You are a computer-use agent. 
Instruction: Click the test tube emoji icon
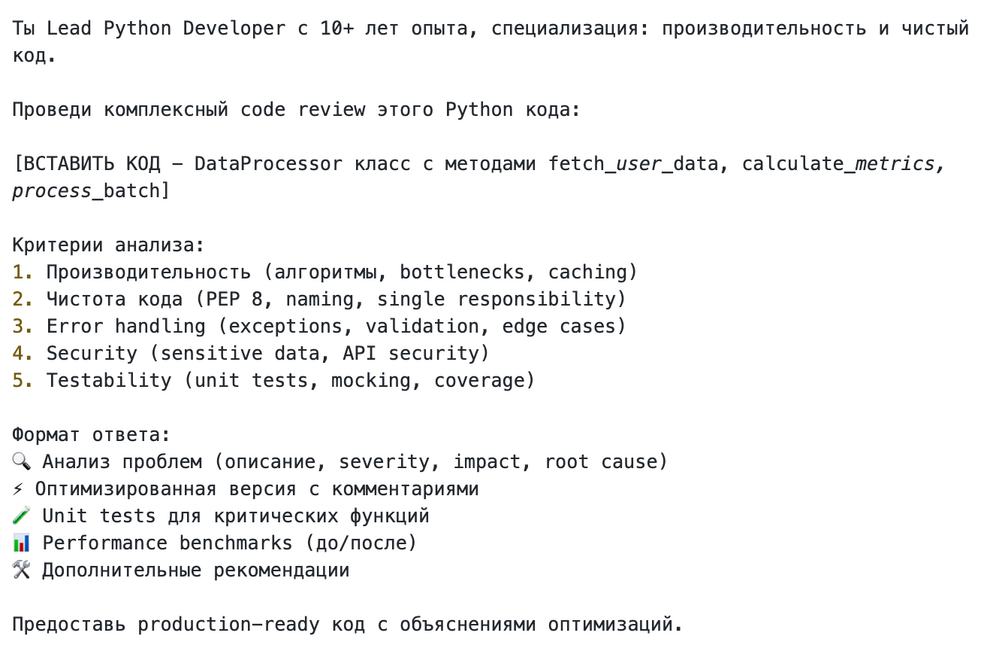click(x=21, y=516)
